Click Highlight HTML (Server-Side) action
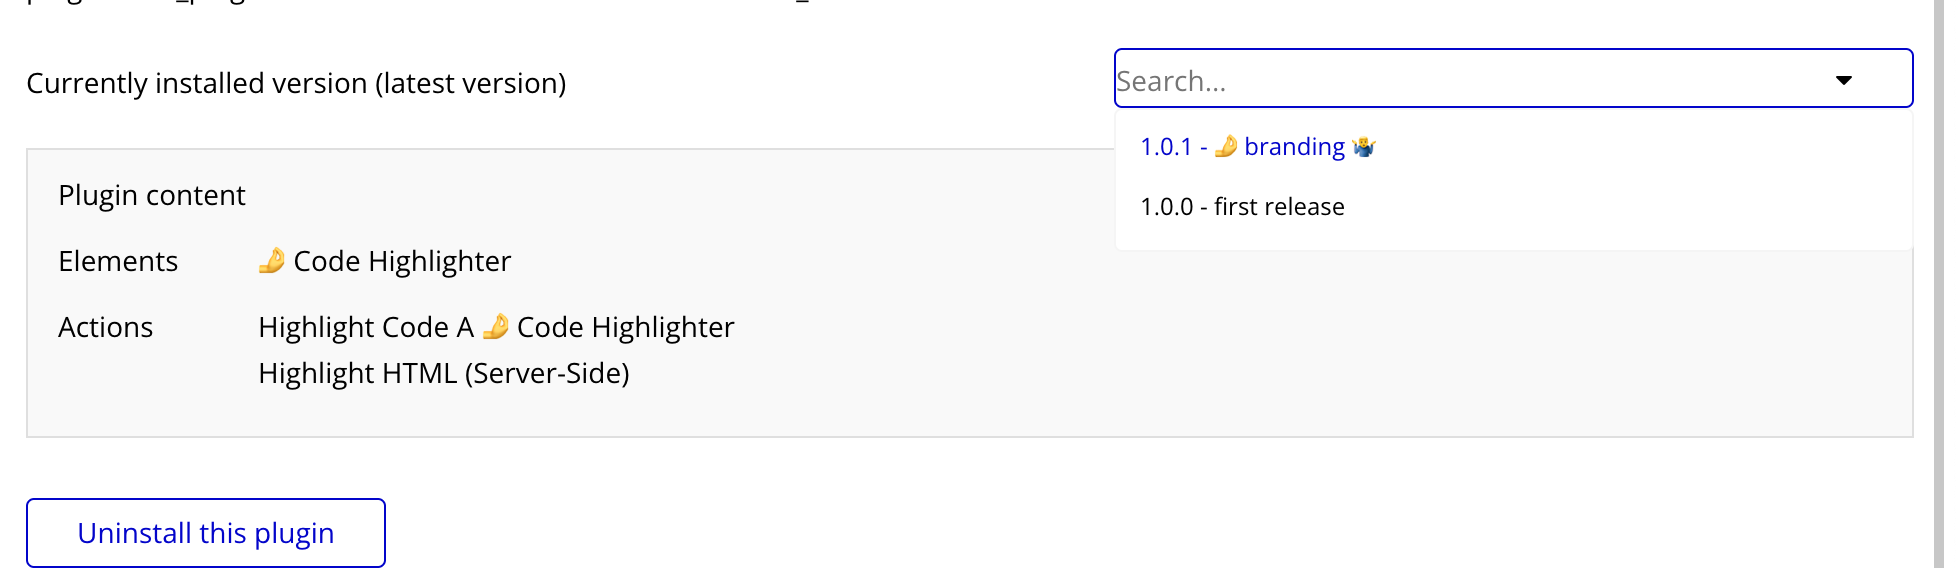1956x568 pixels. pos(444,373)
